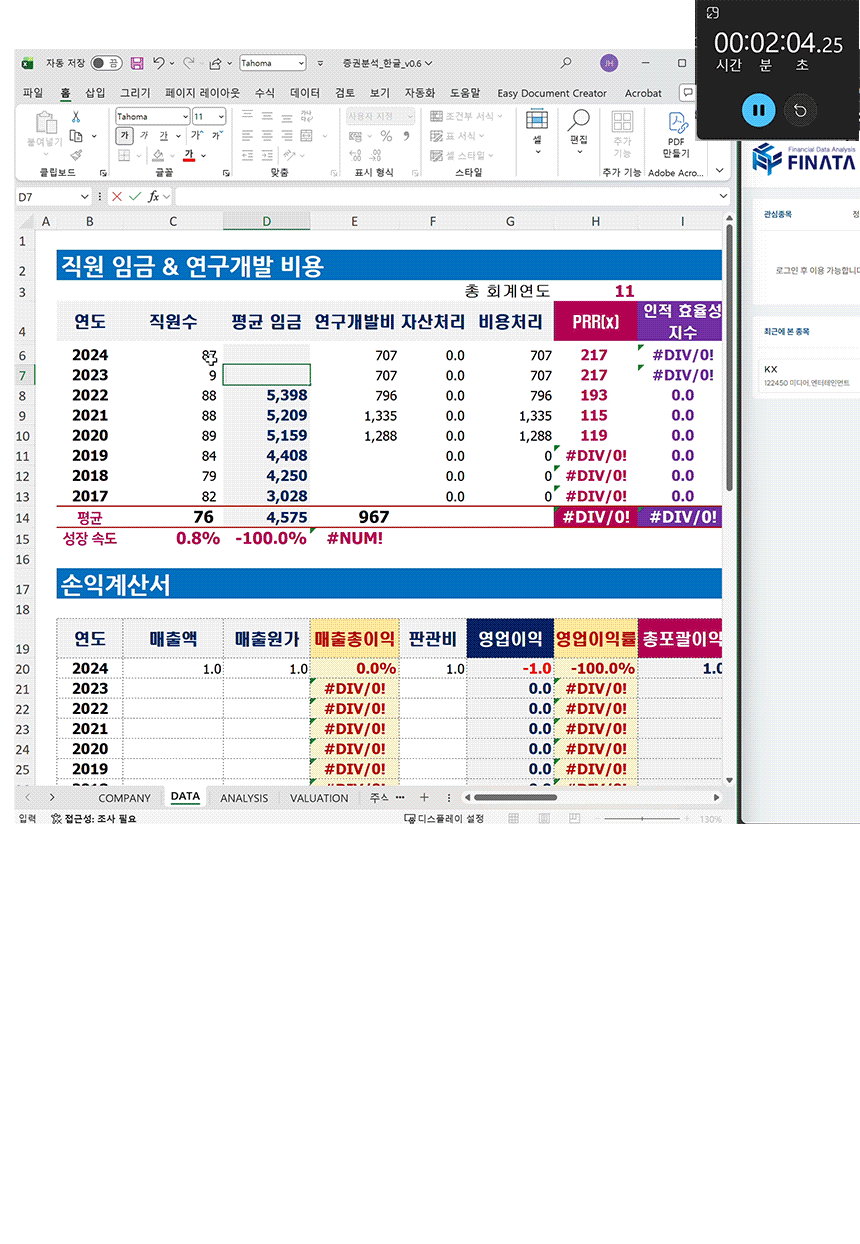Viewport: 860px width, 1244px height.
Task: Open the 수식 ribbon tab
Action: (x=264, y=93)
